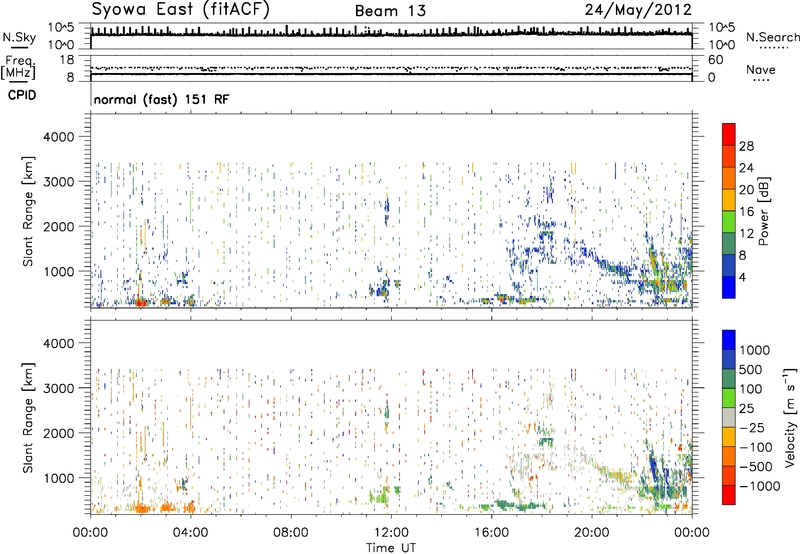This screenshot has height=554, width=800.
Task: Select the '08:00' time axis label
Action: [x=290, y=533]
